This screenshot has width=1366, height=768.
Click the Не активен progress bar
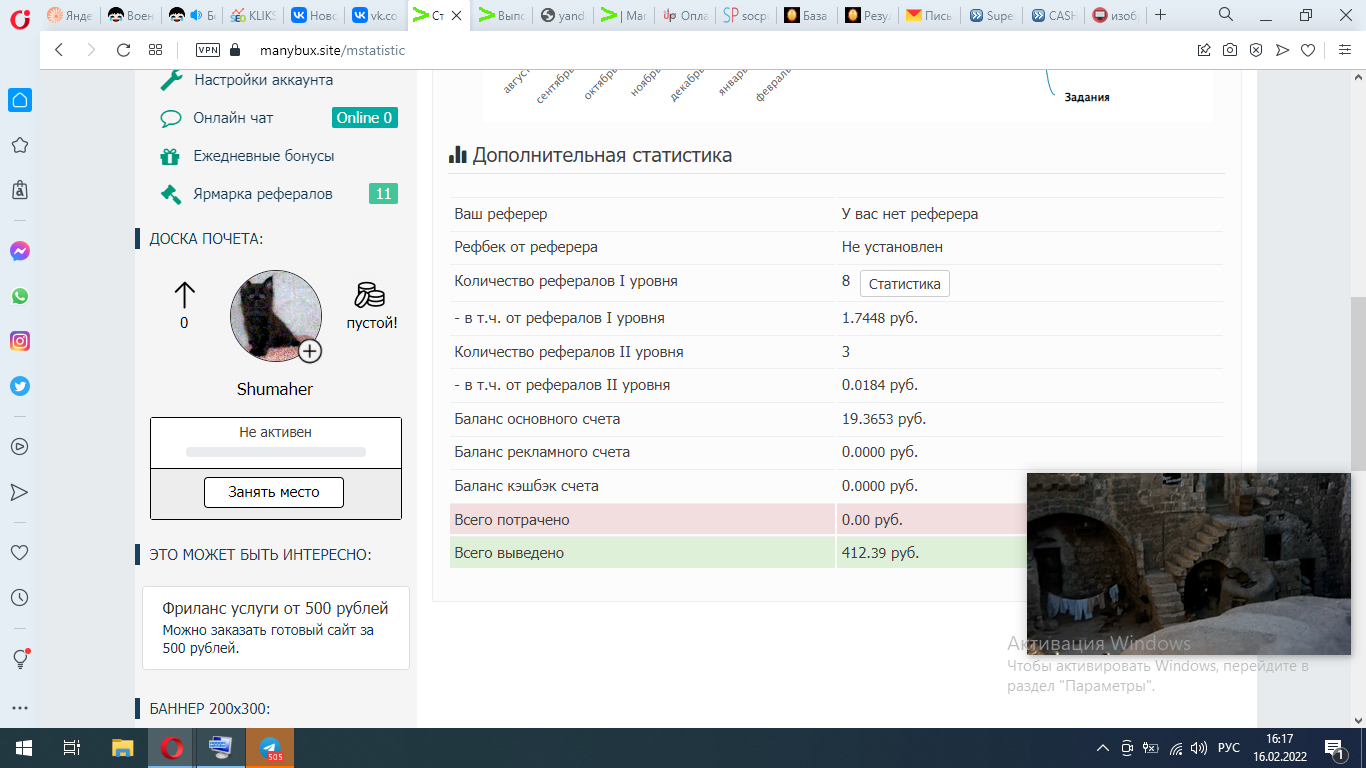coord(276,452)
